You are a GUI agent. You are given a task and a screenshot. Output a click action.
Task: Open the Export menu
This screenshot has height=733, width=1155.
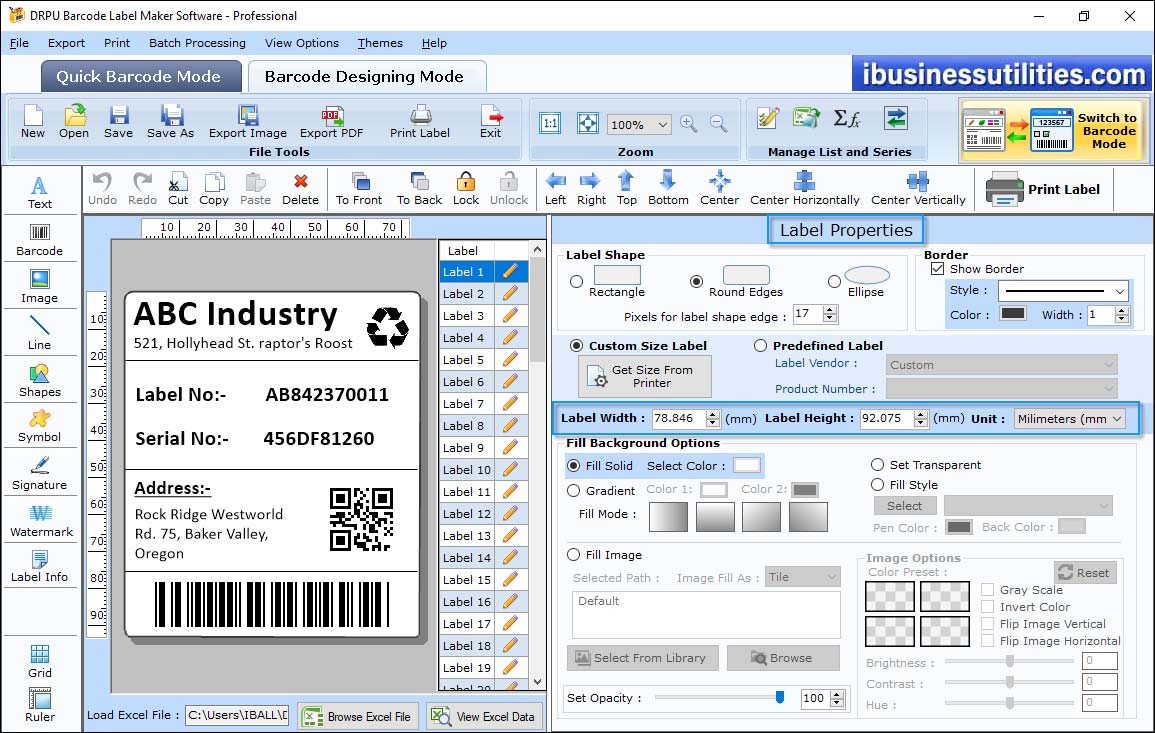pos(66,43)
